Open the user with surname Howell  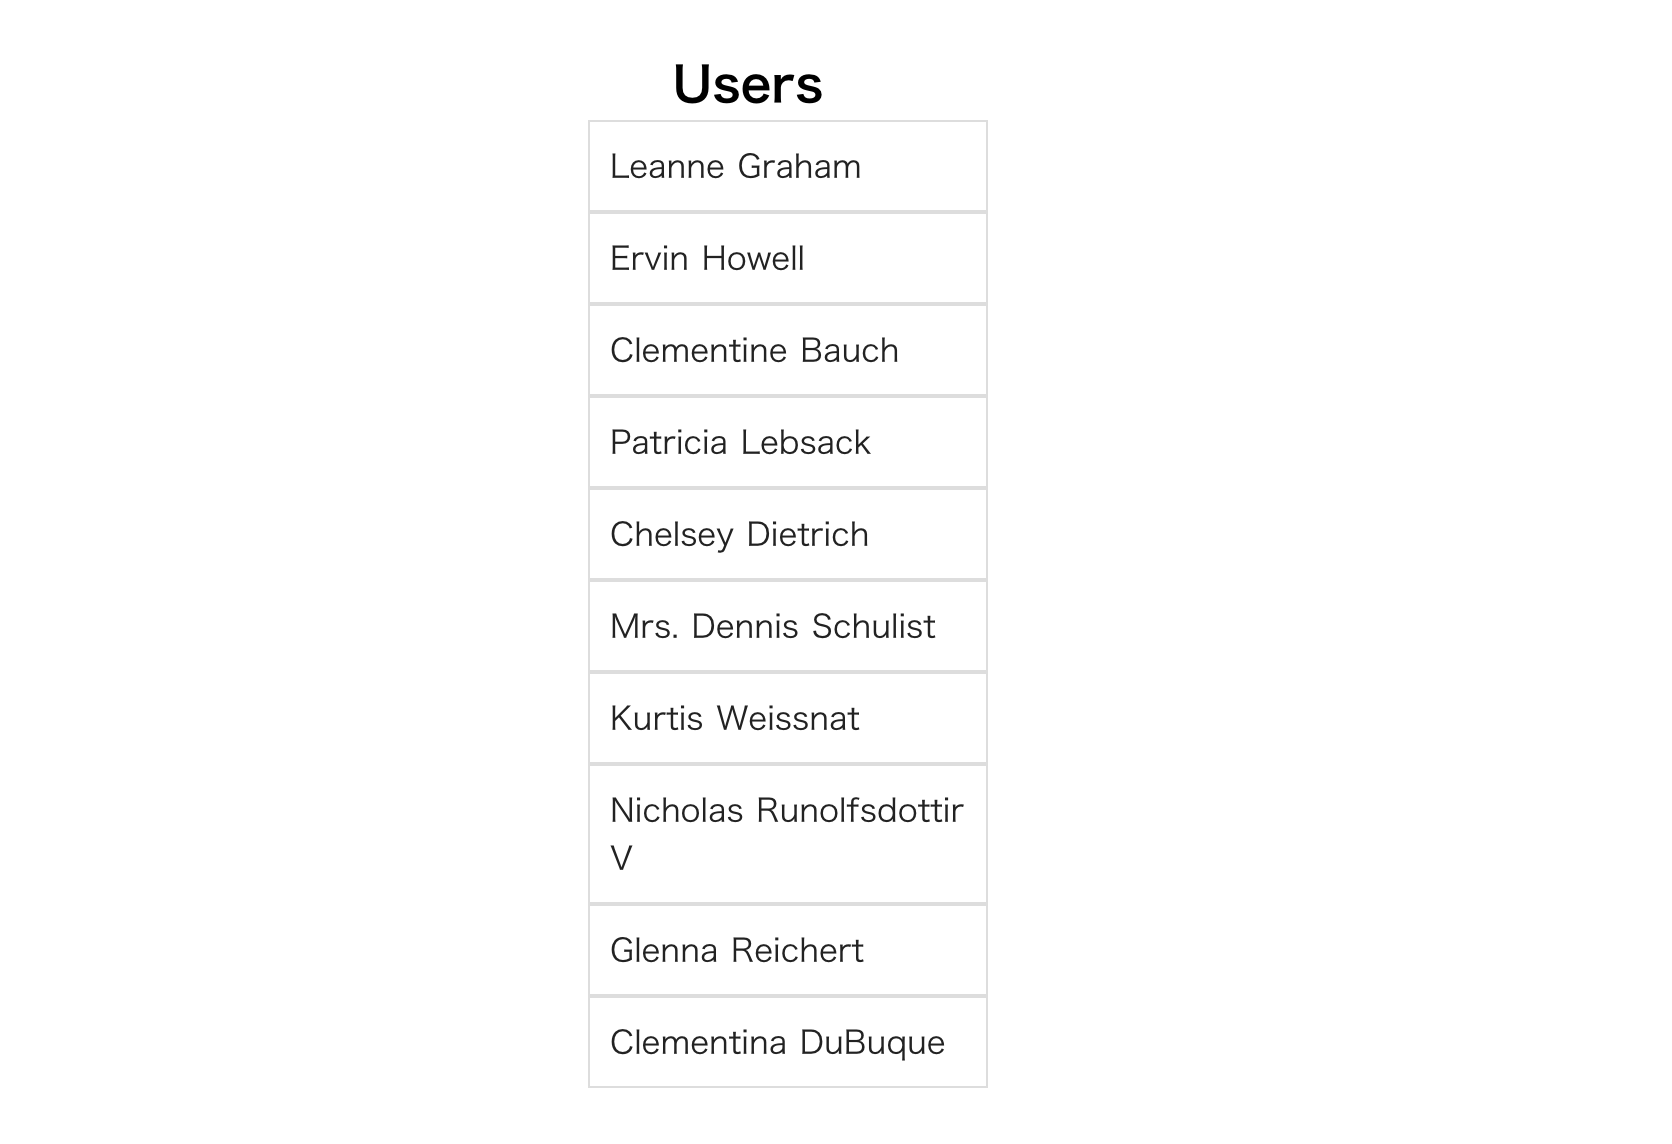(787, 258)
